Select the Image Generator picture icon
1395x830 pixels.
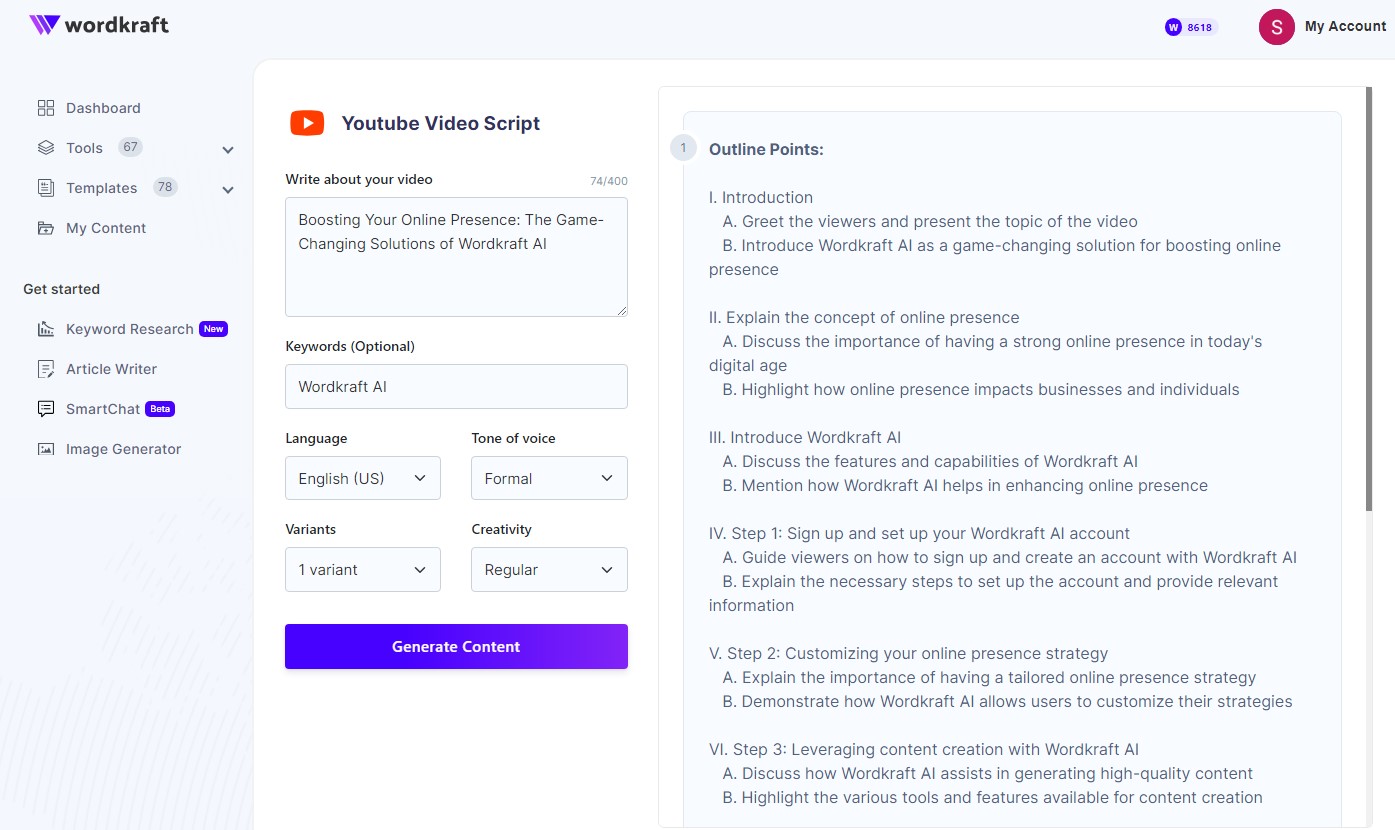pos(45,448)
